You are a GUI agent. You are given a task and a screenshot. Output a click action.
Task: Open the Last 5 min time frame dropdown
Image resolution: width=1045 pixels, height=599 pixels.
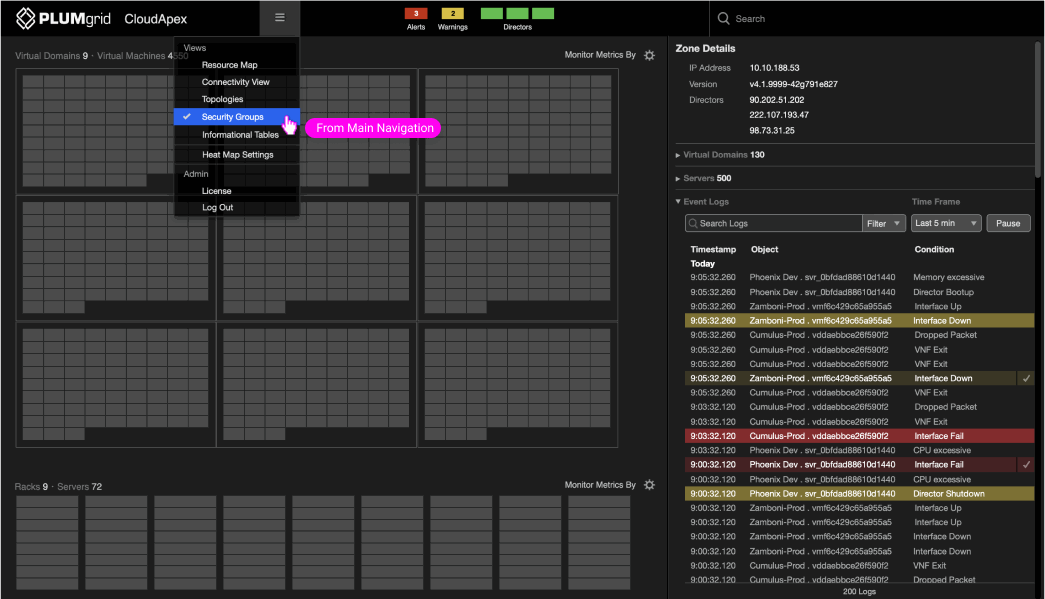click(946, 223)
